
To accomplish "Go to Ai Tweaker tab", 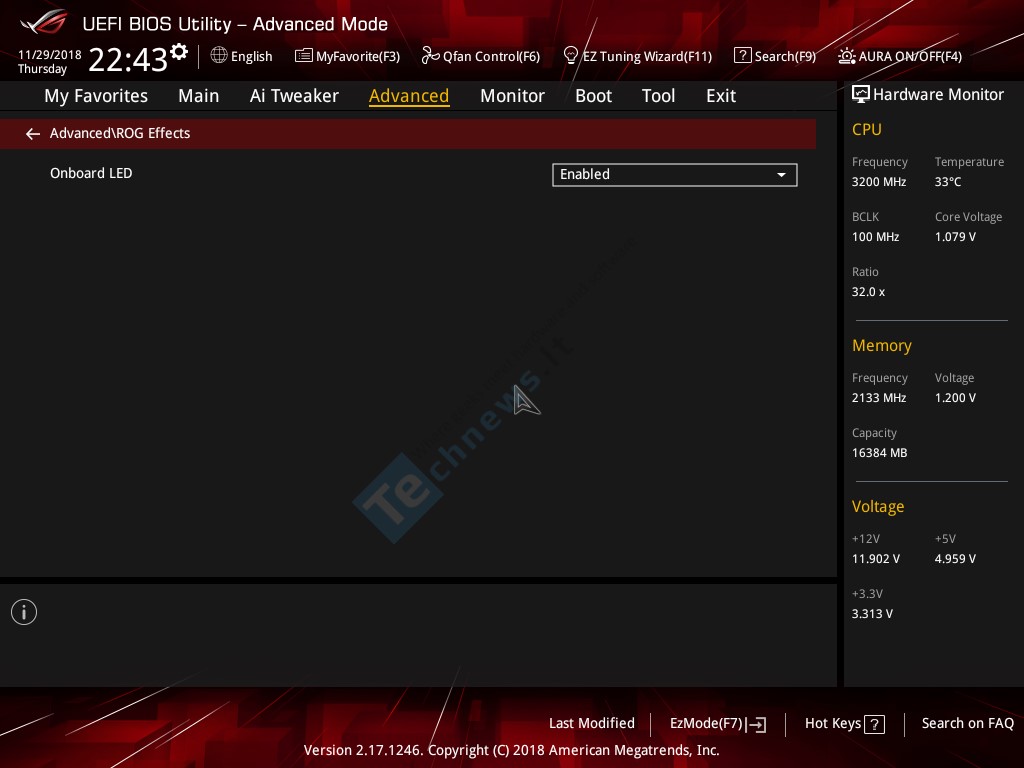I will [x=294, y=96].
